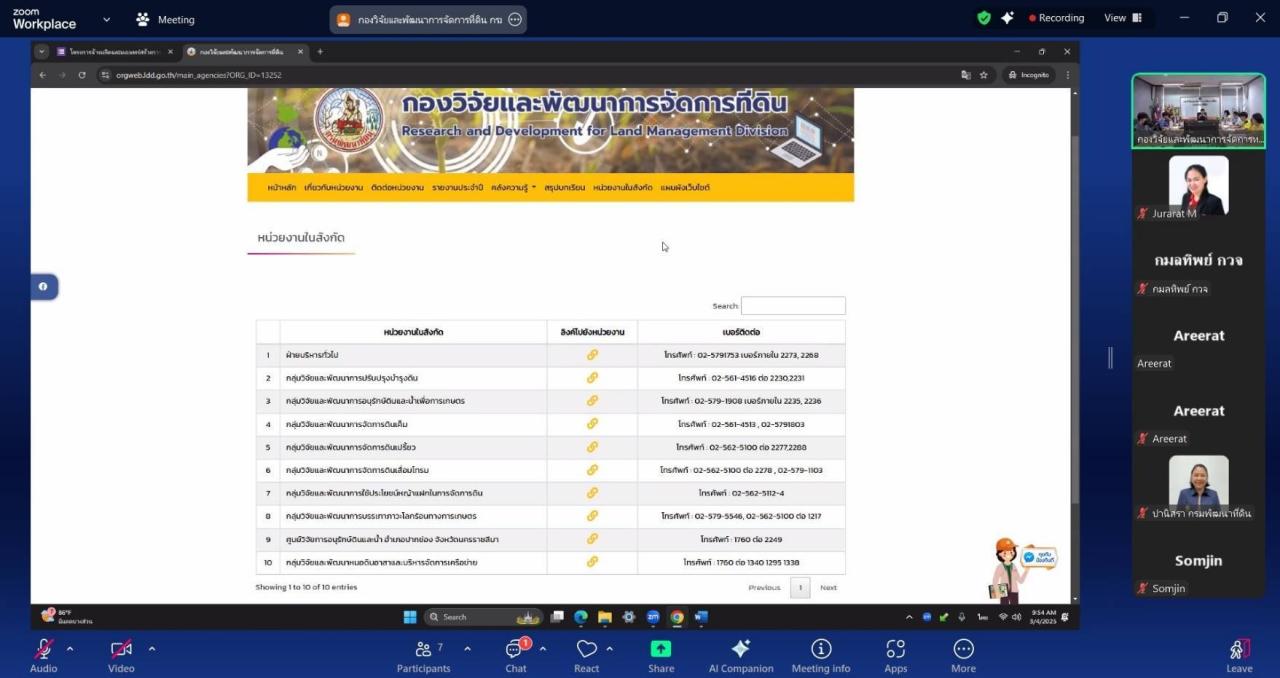Viewport: 1280px width, 678px height.
Task: Click the Next pagination link
Action: (x=828, y=588)
